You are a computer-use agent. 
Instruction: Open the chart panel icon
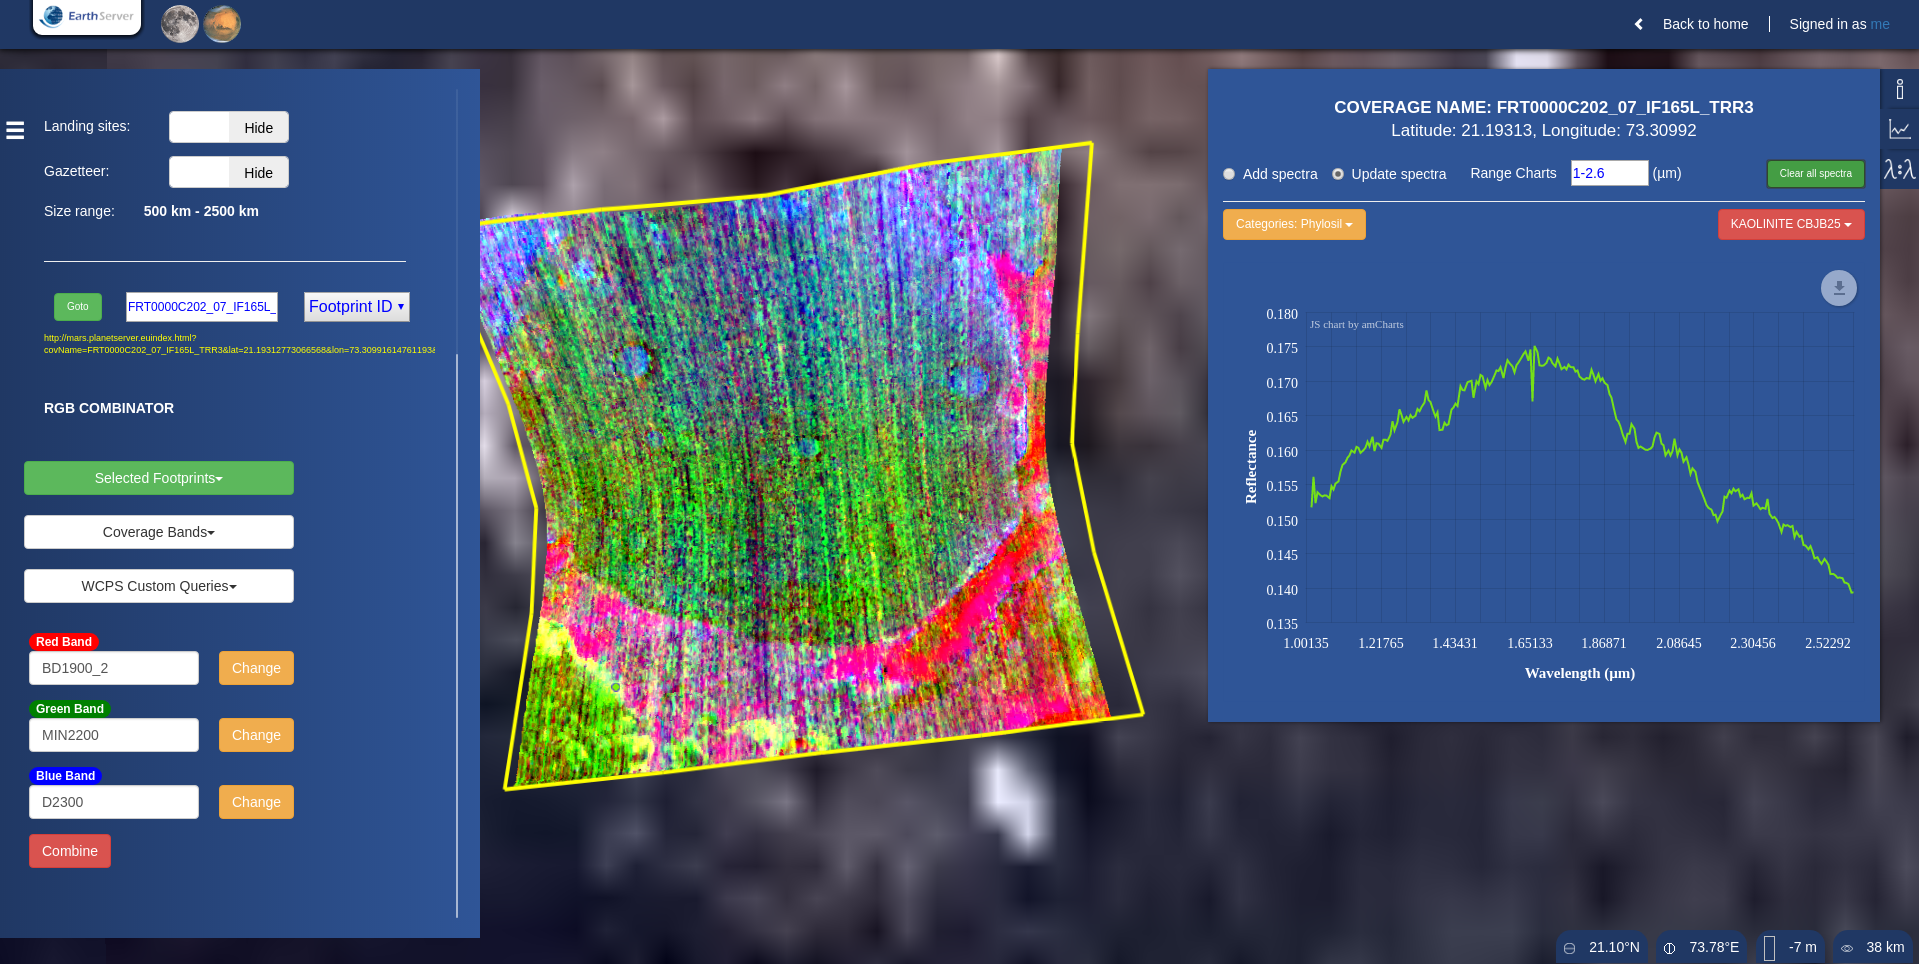click(1900, 129)
